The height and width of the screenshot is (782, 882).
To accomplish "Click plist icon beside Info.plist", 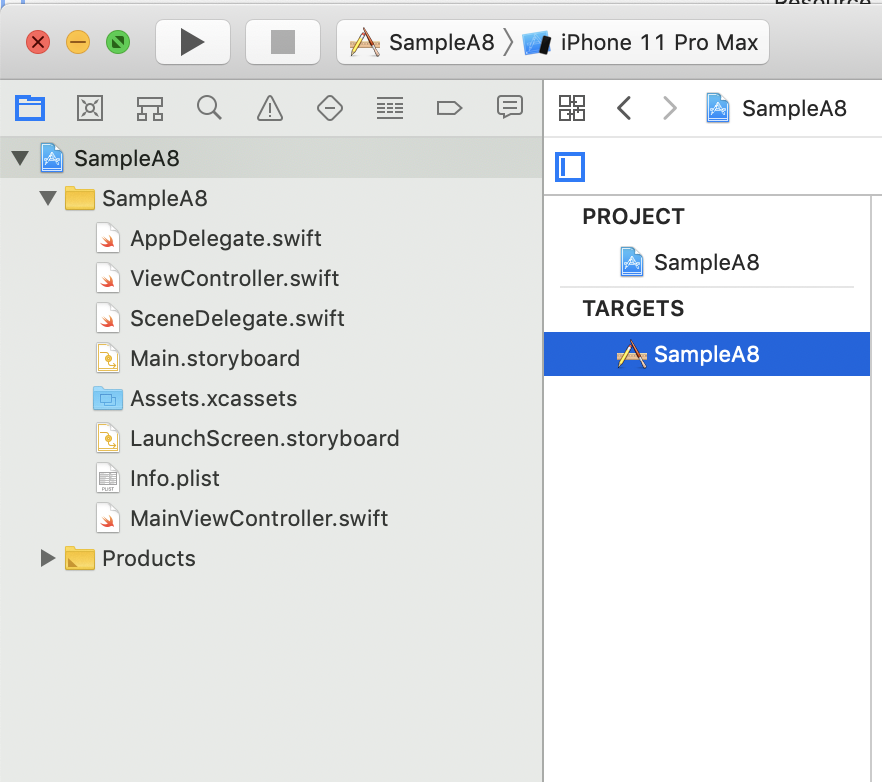I will coord(107,478).
